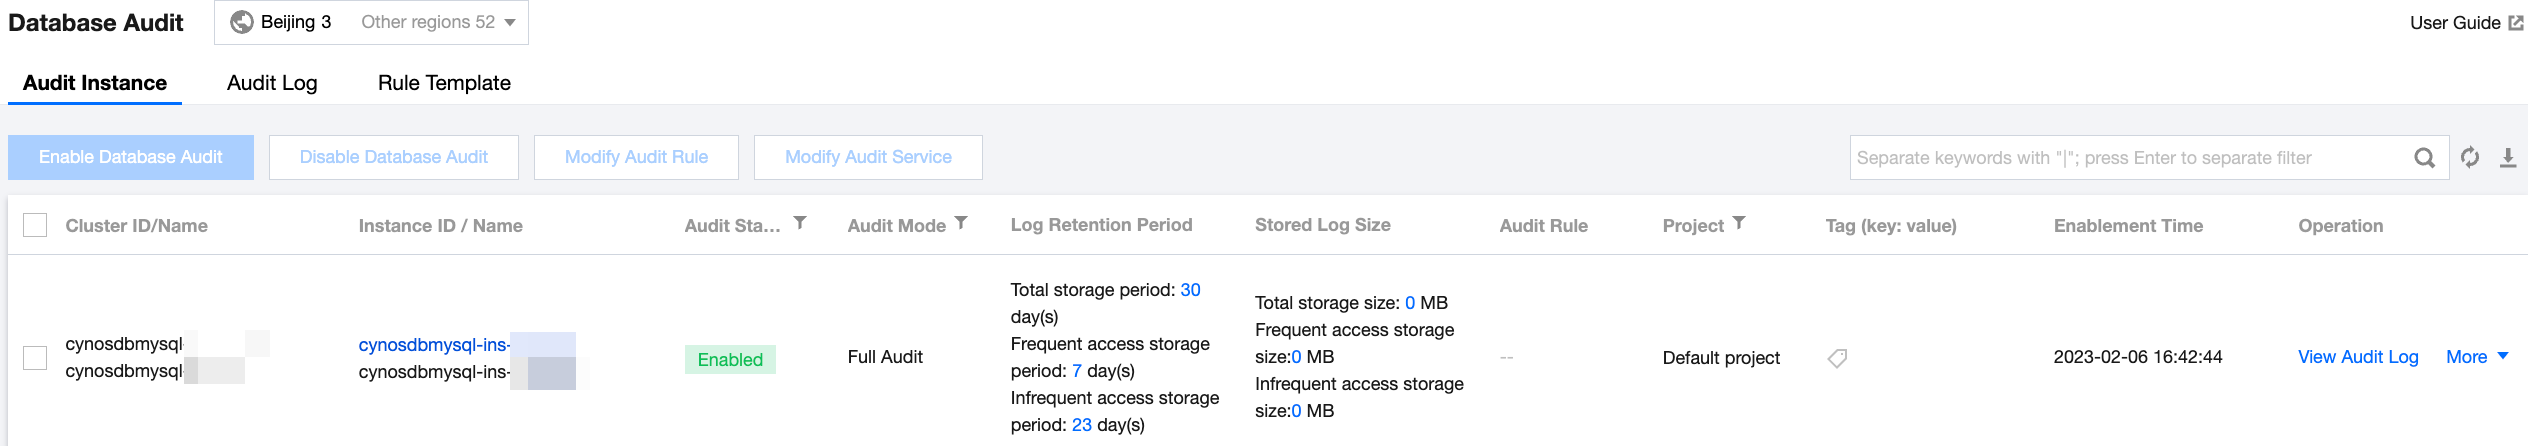Open the Rule Template tab
Image resolution: width=2528 pixels, height=446 pixels.
[444, 83]
